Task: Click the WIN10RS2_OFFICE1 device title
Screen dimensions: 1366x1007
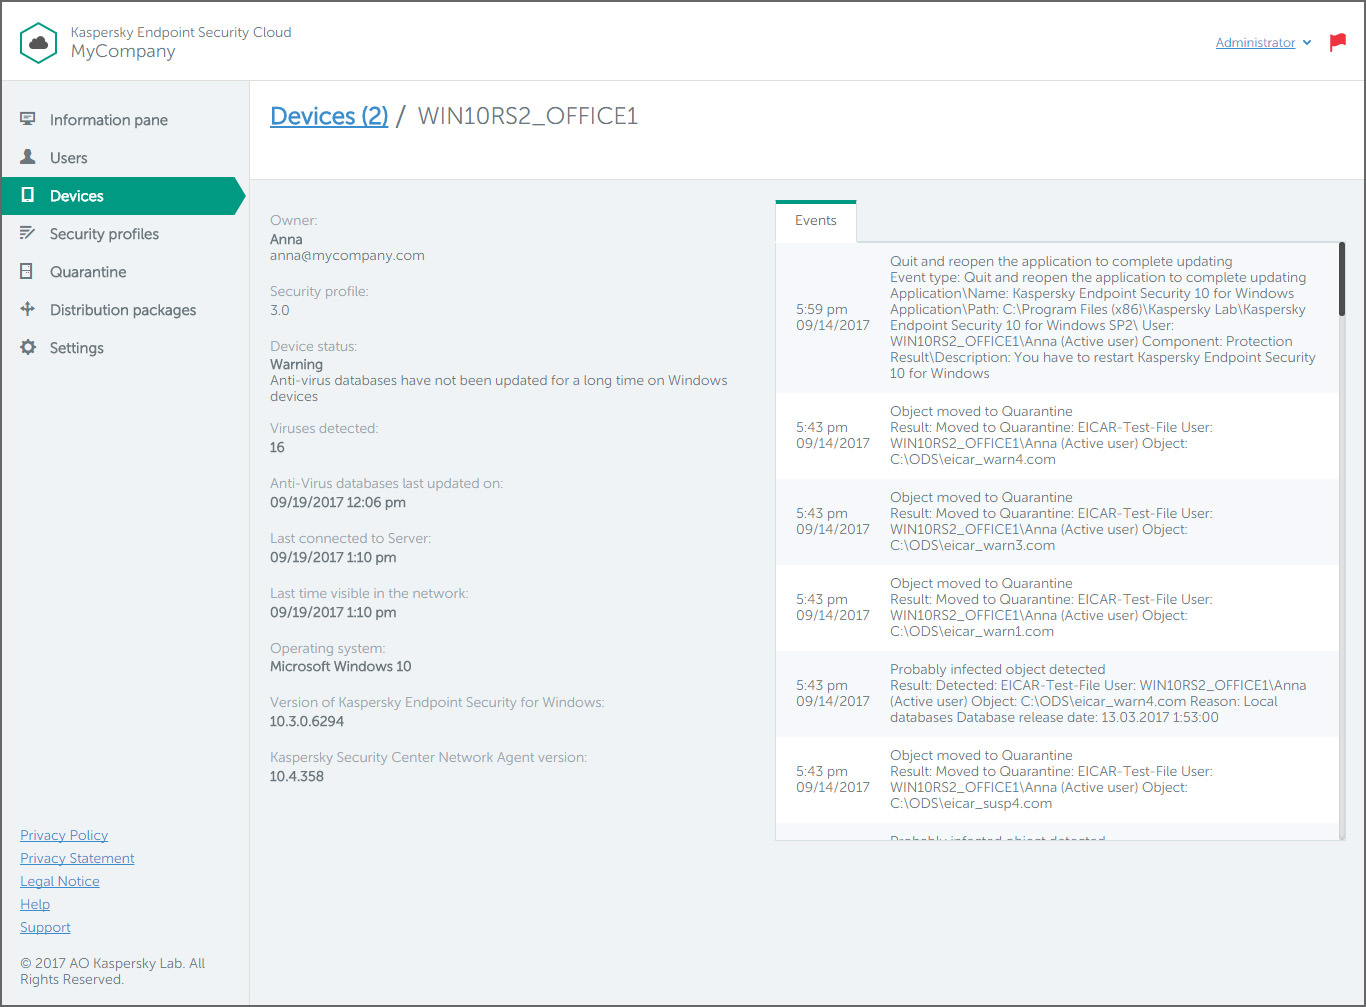Action: pyautogui.click(x=527, y=116)
